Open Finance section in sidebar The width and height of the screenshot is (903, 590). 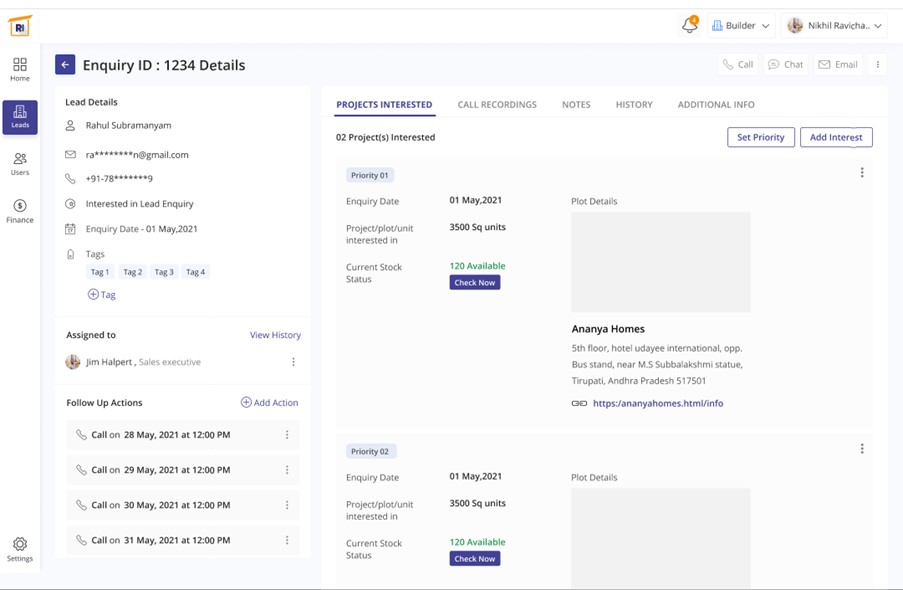click(x=20, y=211)
